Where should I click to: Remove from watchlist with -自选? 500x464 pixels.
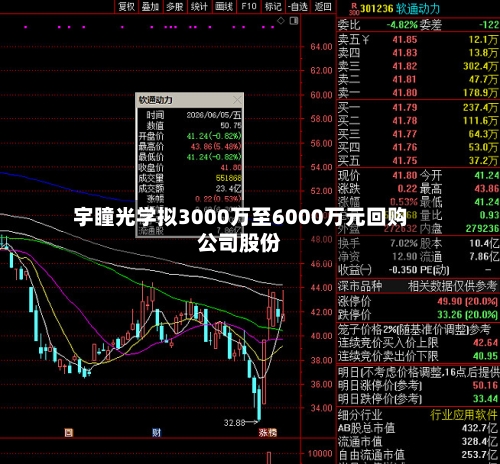[298, 6]
